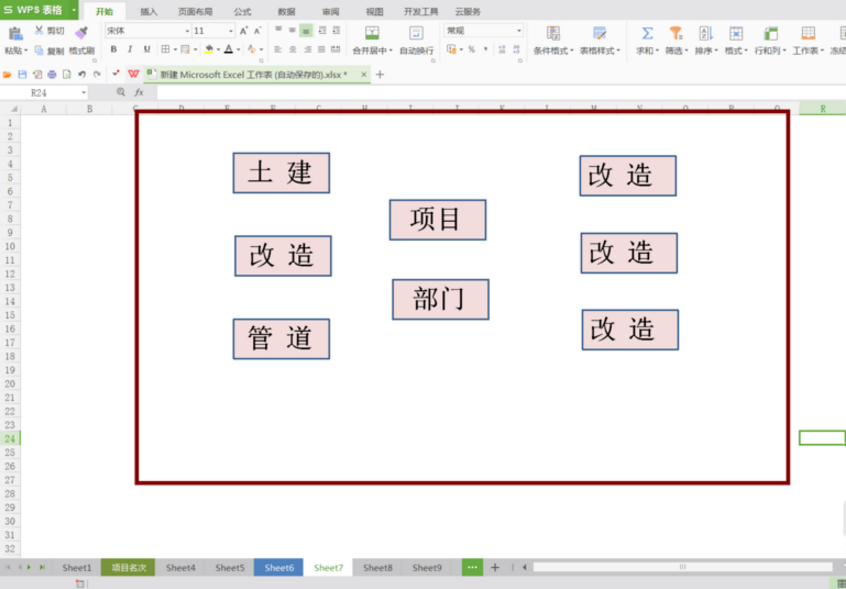The height and width of the screenshot is (589, 846).
Task: Open Table Style (表格样式)
Action: click(x=599, y=40)
